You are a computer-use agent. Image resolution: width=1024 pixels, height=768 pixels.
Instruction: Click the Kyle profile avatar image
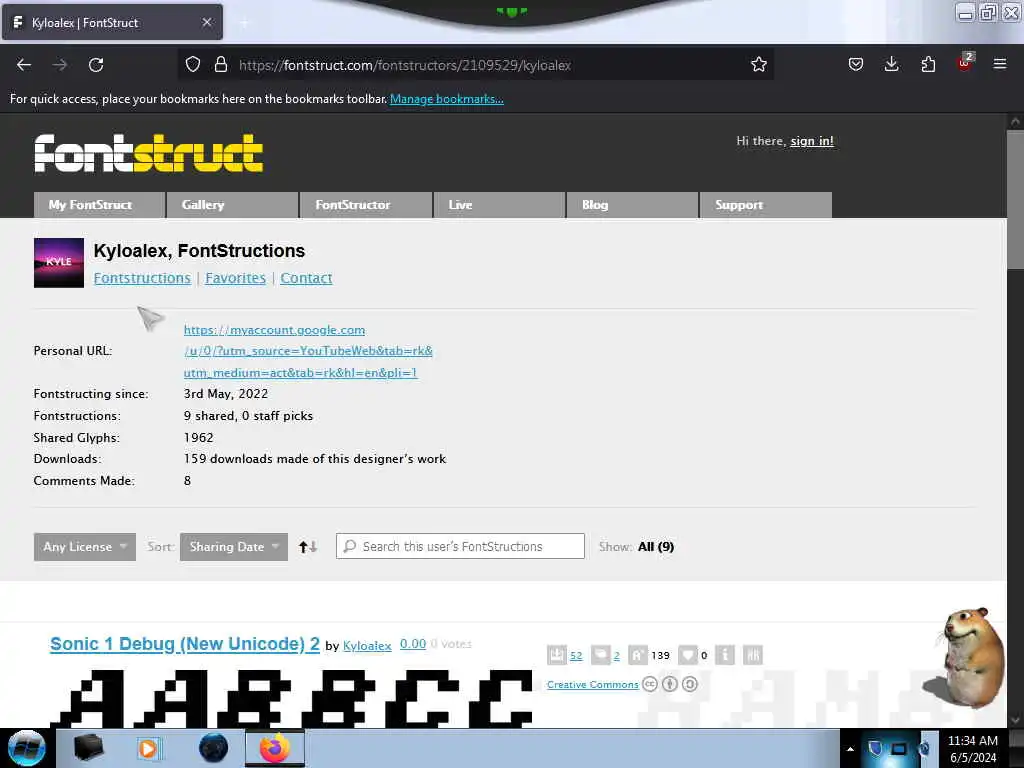click(x=59, y=263)
